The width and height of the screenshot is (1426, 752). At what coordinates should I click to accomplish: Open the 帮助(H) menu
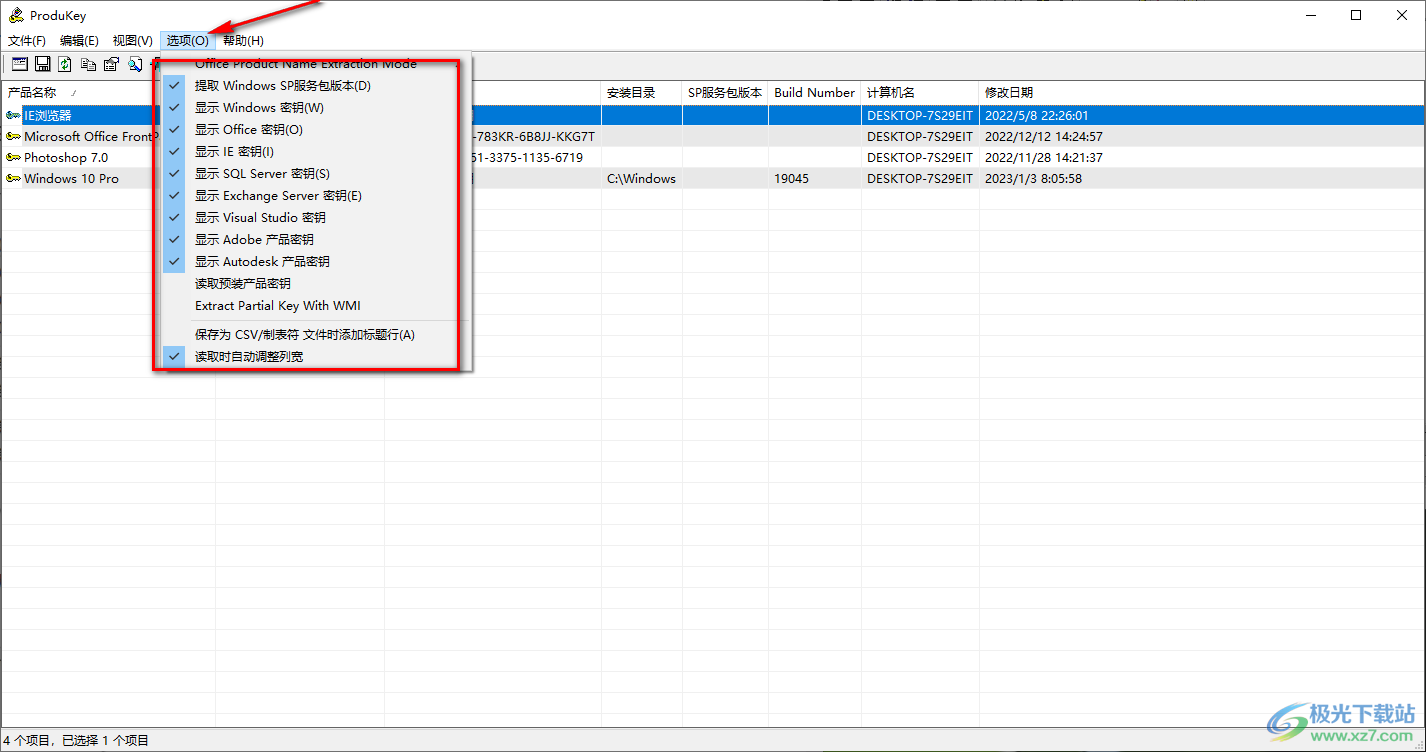(243, 41)
